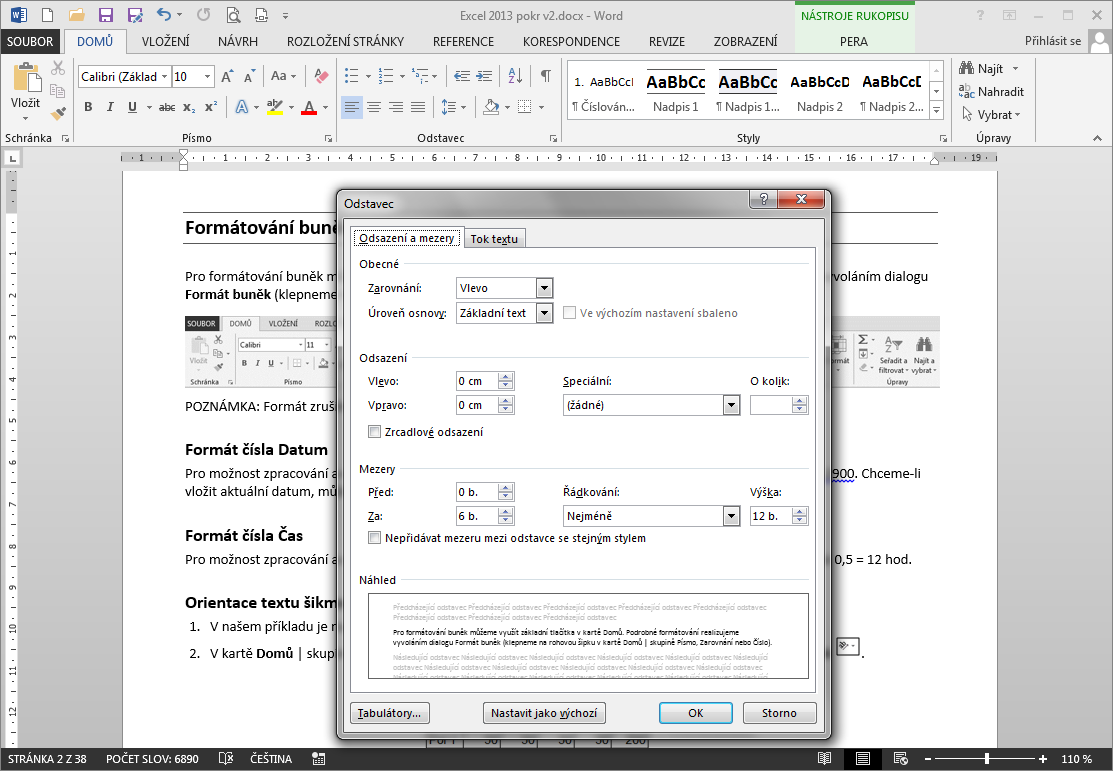This screenshot has width=1113, height=771.
Task: Click the Center alignment icon
Action: [374, 107]
